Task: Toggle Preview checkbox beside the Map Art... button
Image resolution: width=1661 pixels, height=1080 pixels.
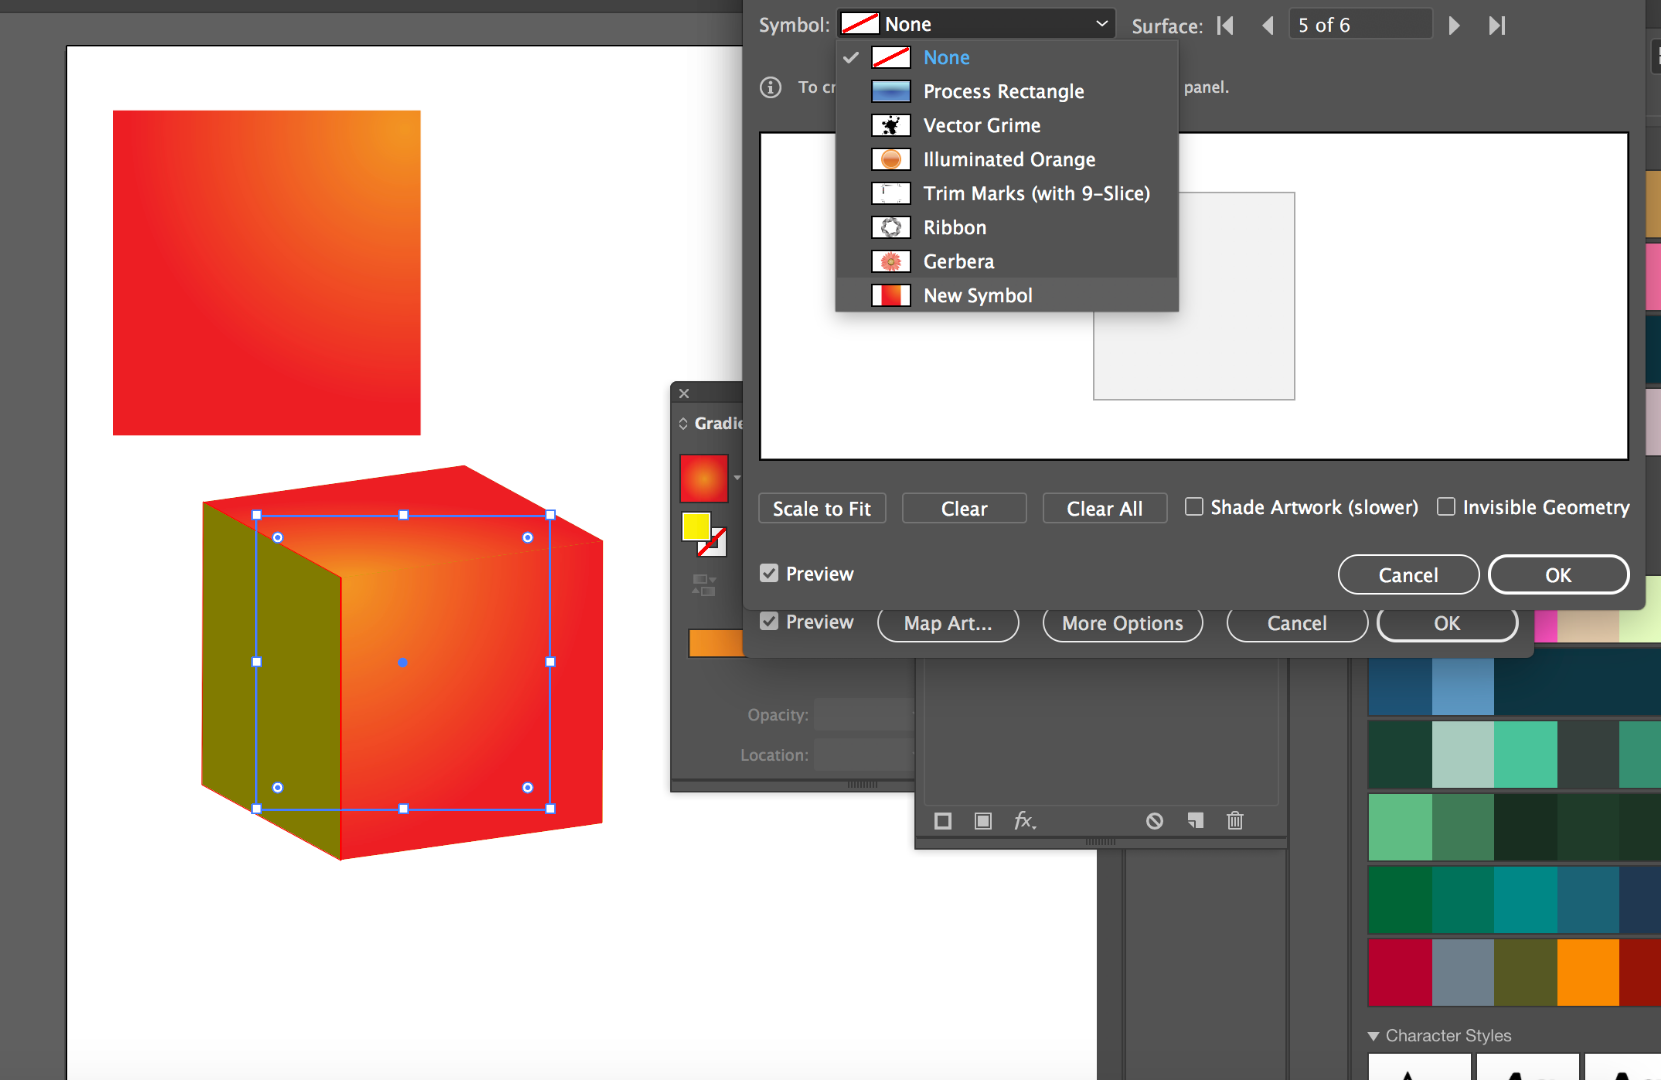Action: tap(769, 621)
